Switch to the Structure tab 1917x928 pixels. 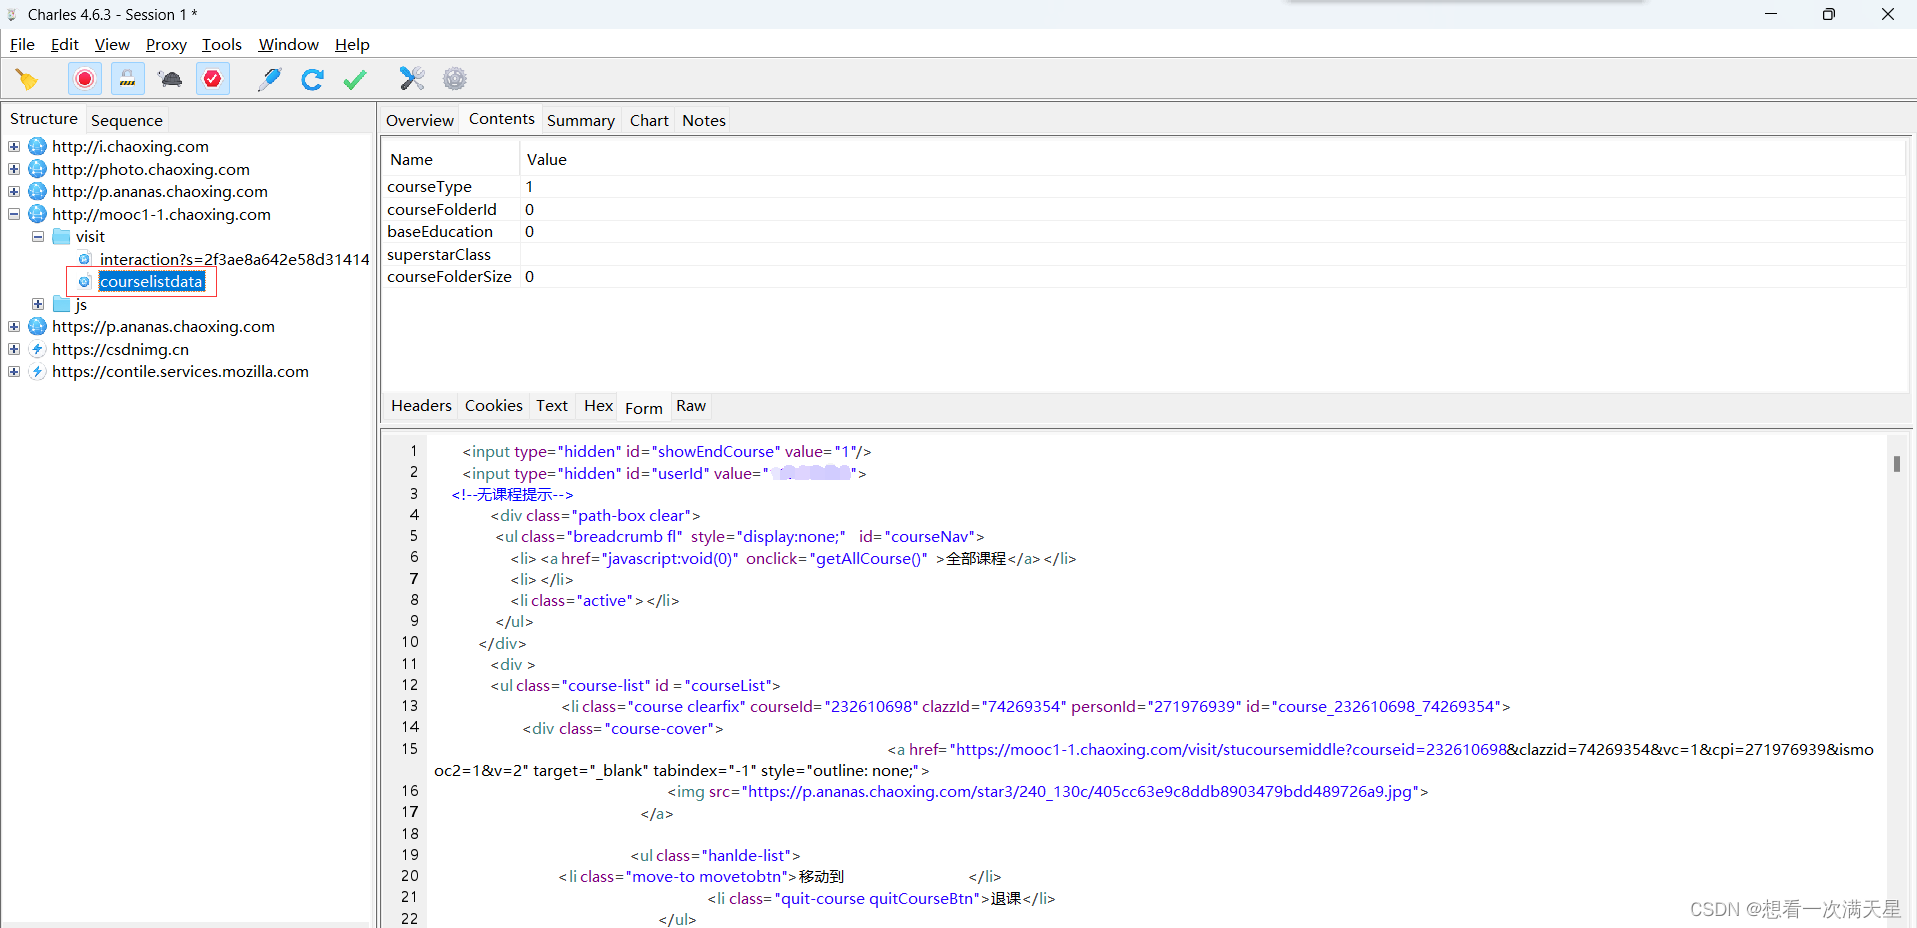[44, 119]
